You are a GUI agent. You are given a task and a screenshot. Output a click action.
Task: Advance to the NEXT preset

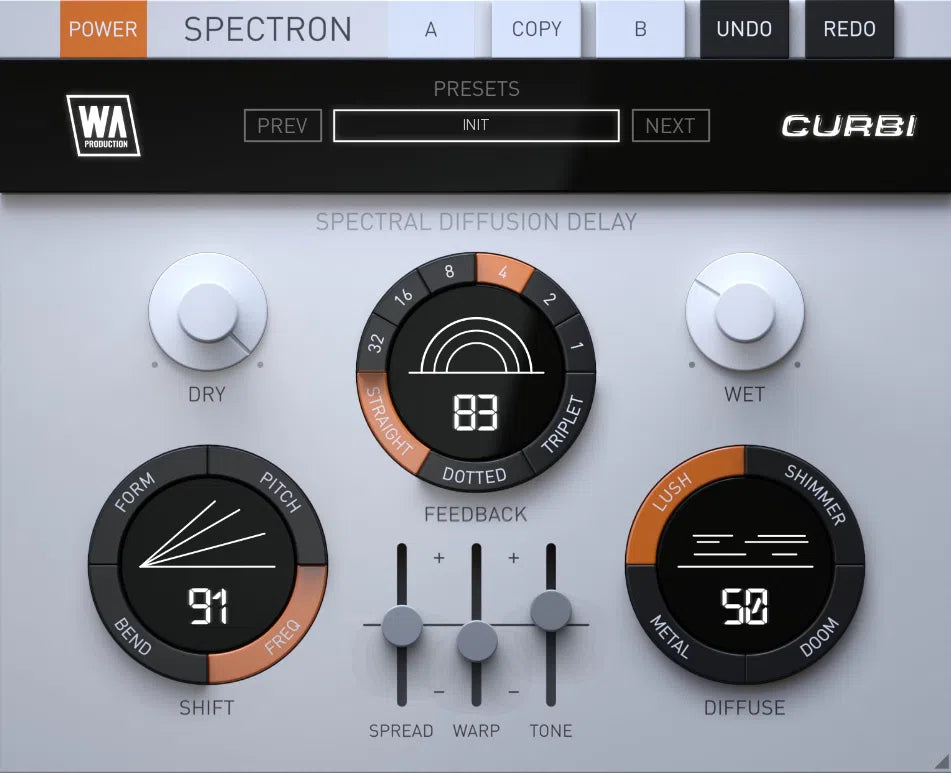point(670,126)
